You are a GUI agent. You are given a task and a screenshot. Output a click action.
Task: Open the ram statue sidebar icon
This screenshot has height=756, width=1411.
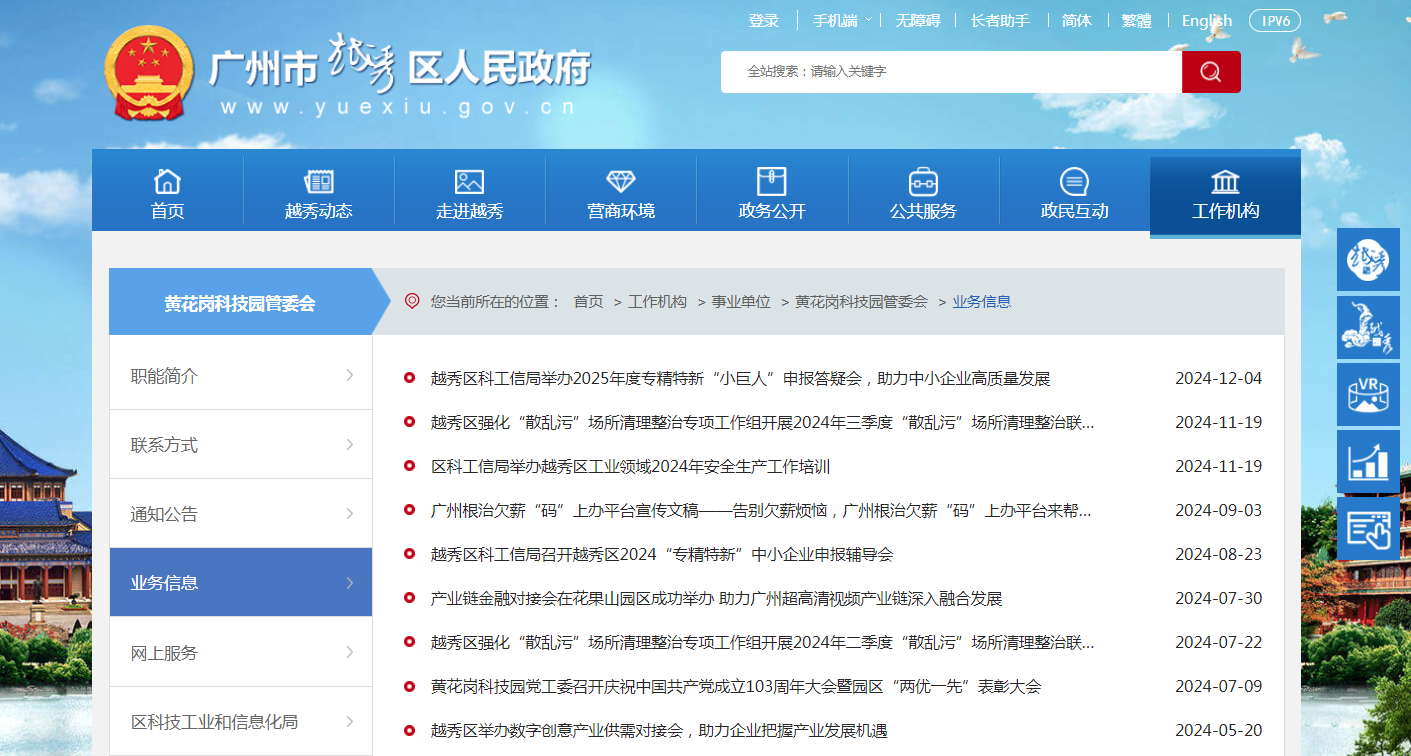[1368, 327]
